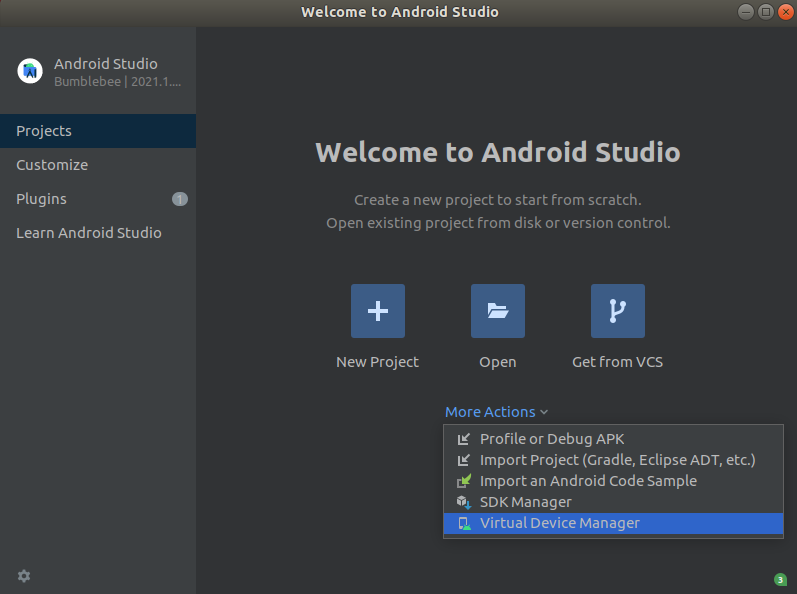Click the Bumblebee version text

[117, 82]
